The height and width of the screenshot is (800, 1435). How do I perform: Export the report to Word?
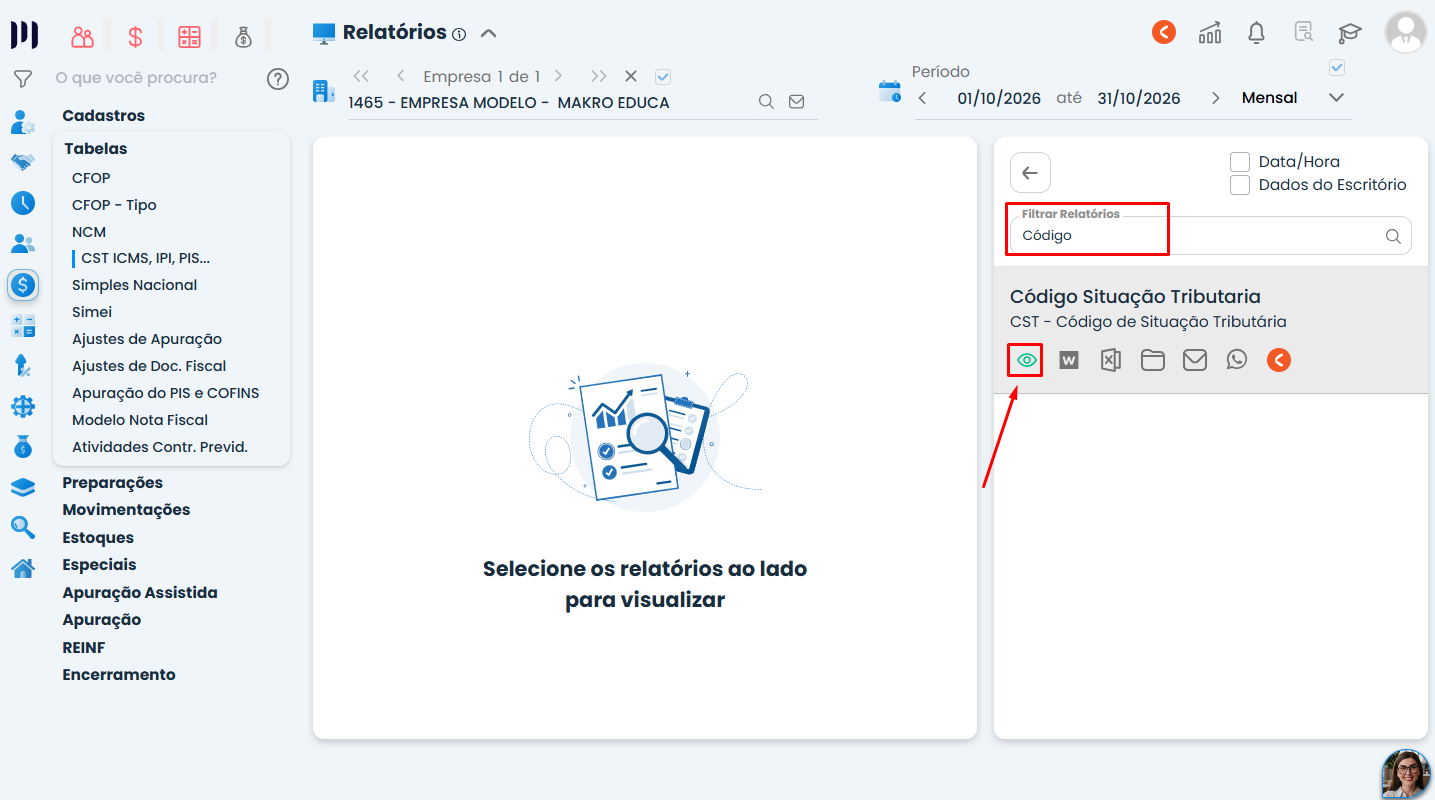[1069, 360]
